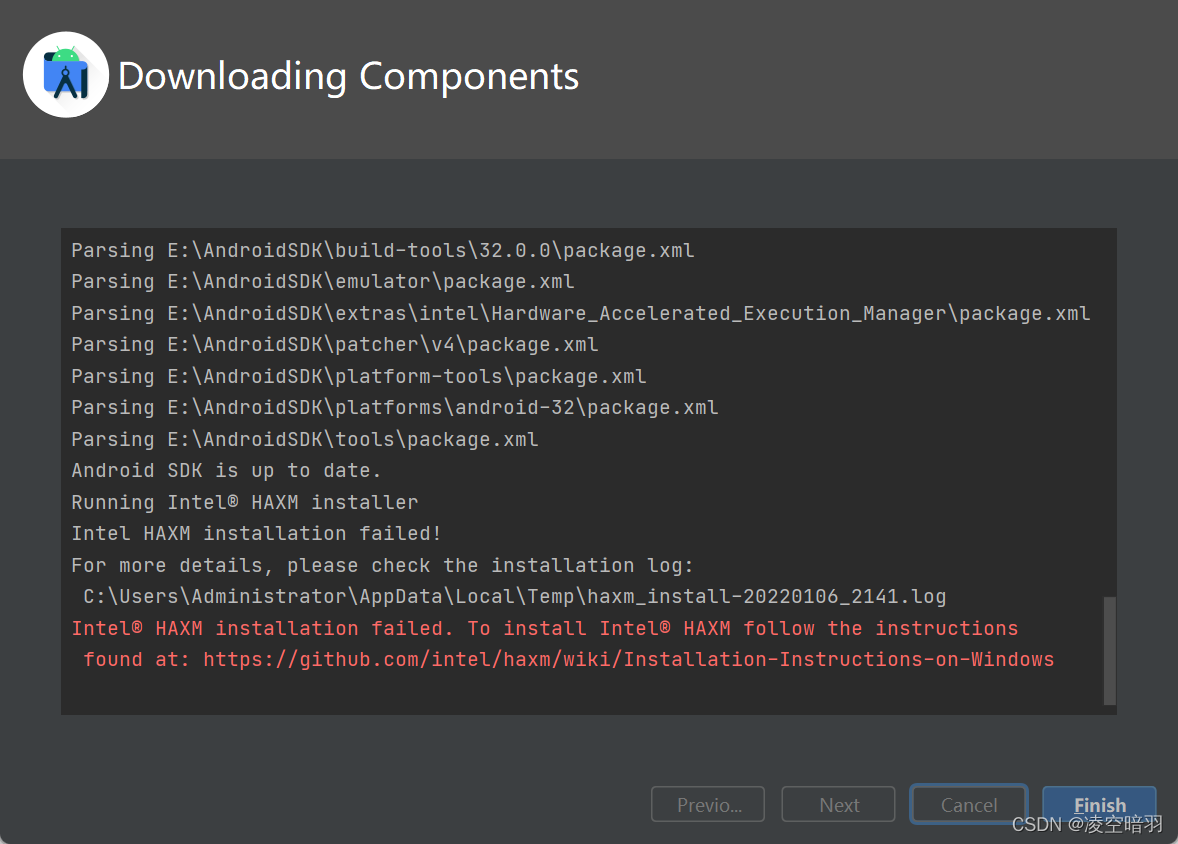Select the 'Intel HAXM installation failed!' line
The width and height of the screenshot is (1178, 844).
(256, 534)
